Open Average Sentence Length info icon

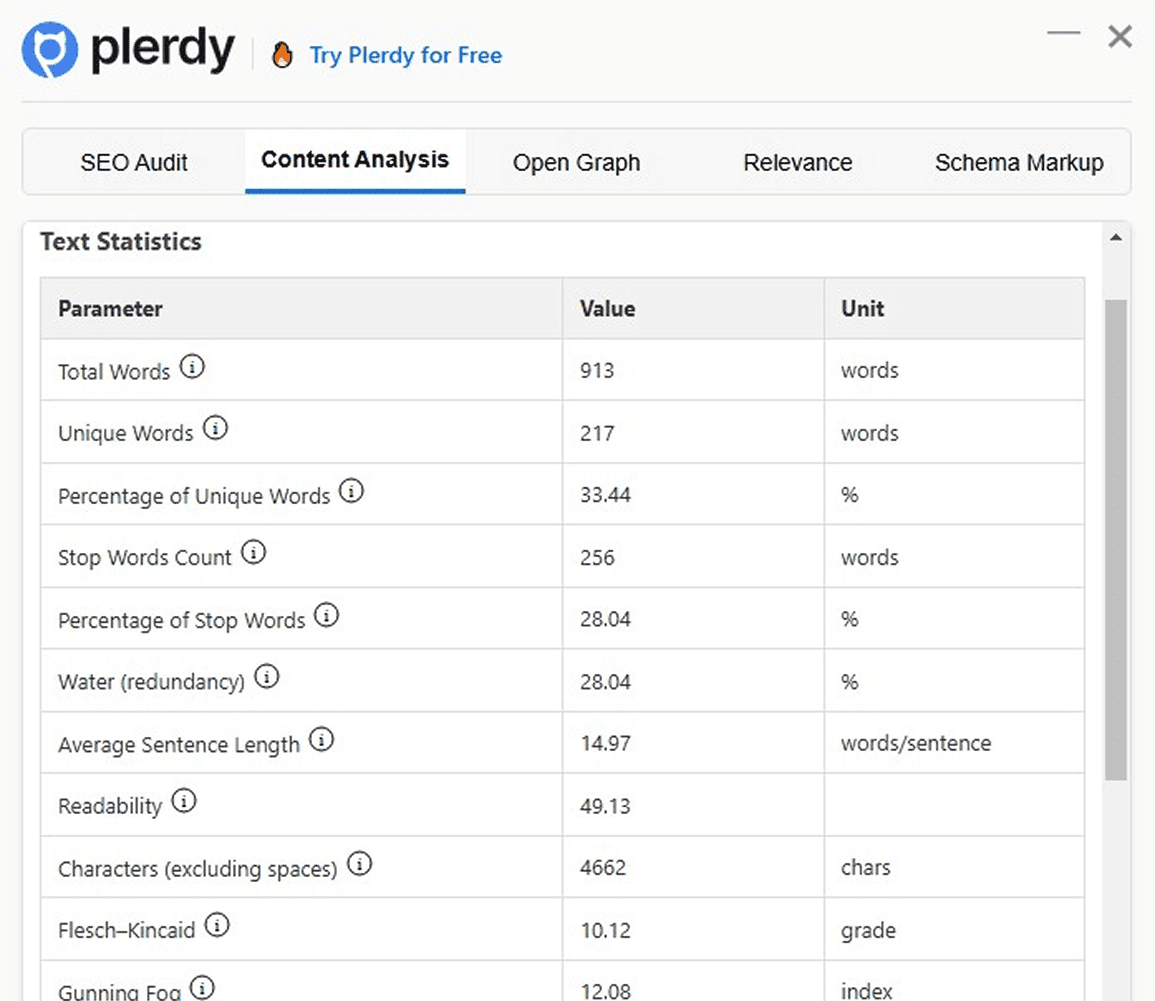tap(321, 741)
